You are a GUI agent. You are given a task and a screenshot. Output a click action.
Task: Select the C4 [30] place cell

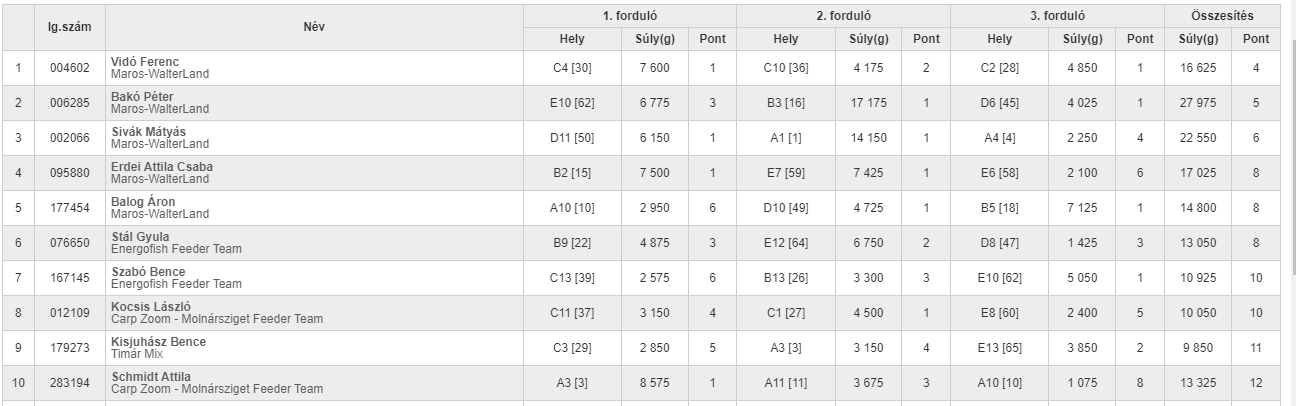pyautogui.click(x=572, y=68)
